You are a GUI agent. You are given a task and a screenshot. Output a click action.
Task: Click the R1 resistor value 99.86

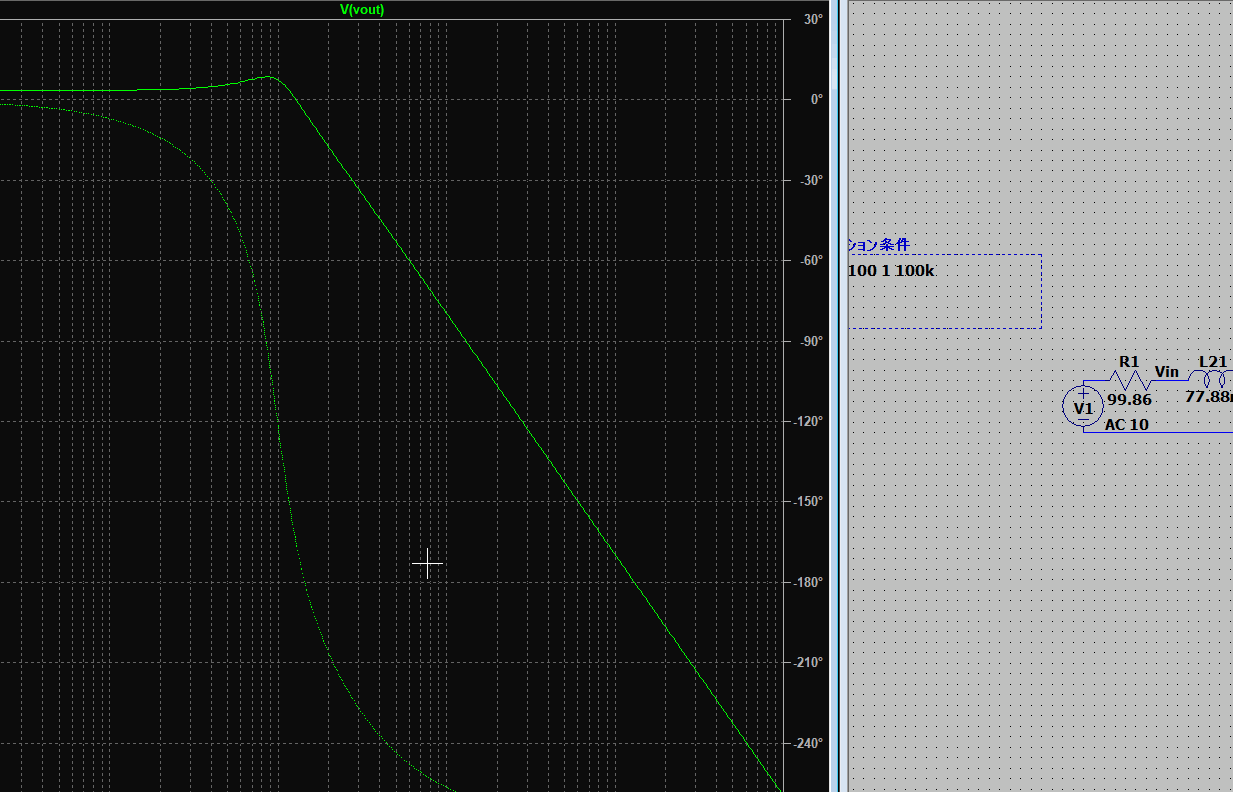[1129, 400]
